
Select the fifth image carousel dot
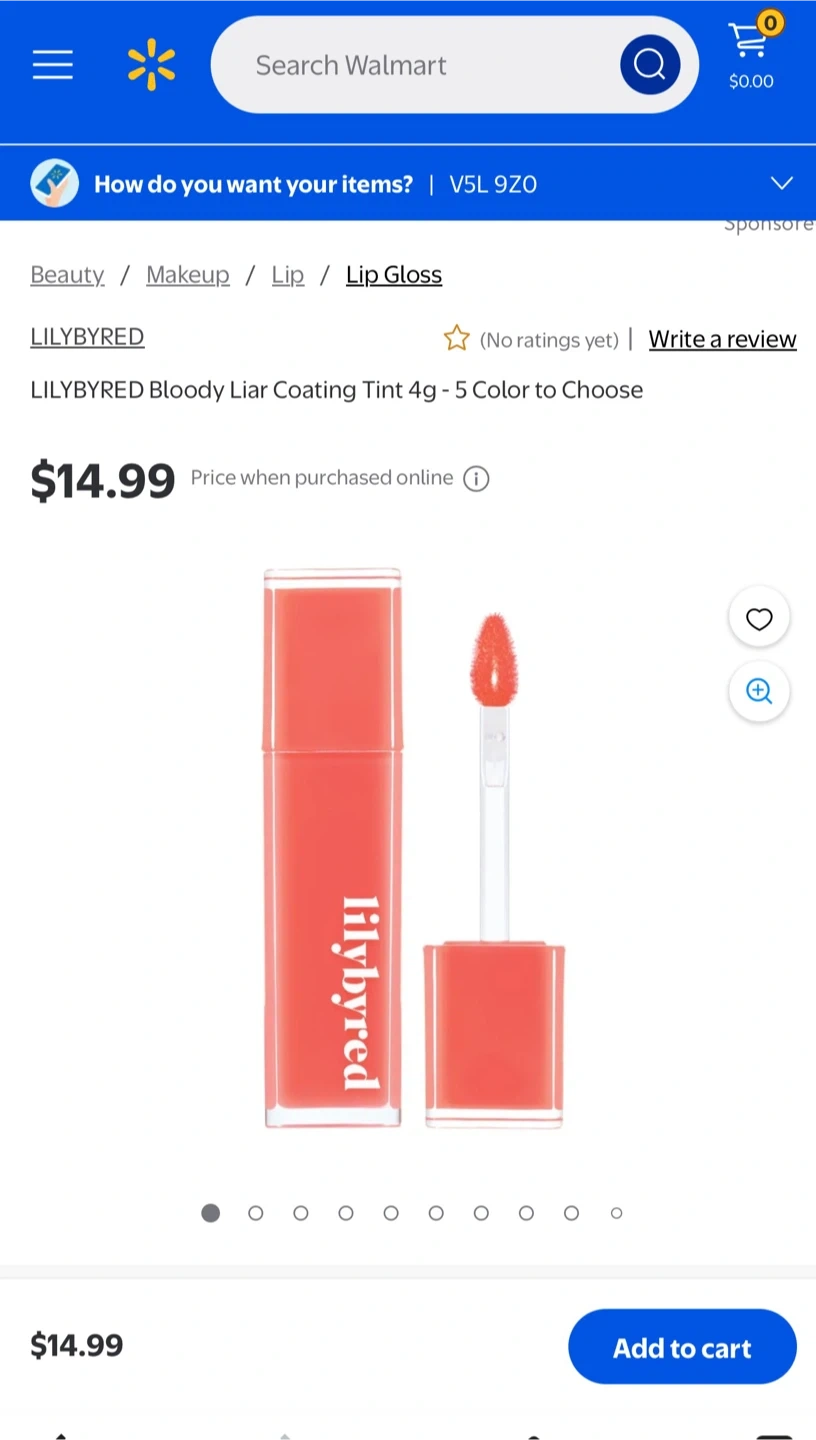[x=391, y=1213]
